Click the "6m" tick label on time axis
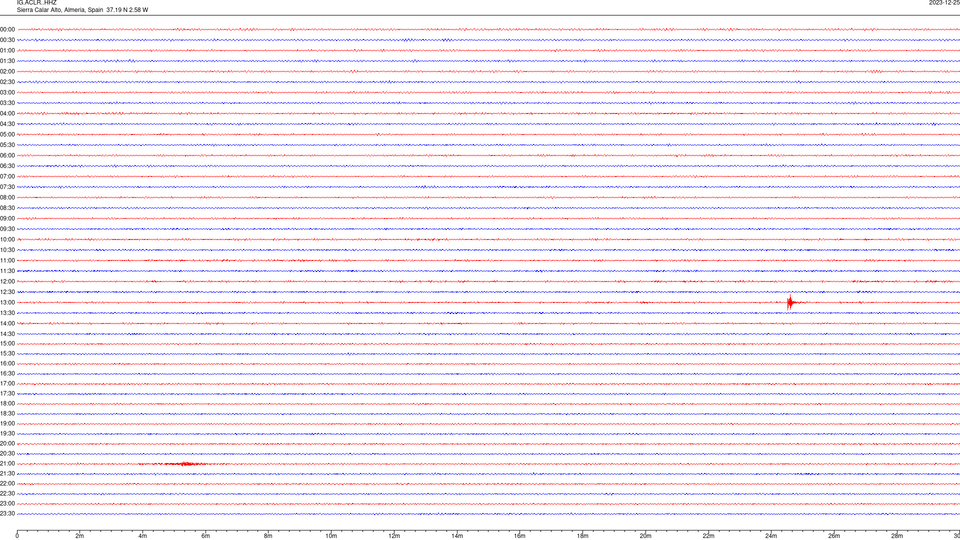The height and width of the screenshot is (540, 960). click(x=206, y=536)
